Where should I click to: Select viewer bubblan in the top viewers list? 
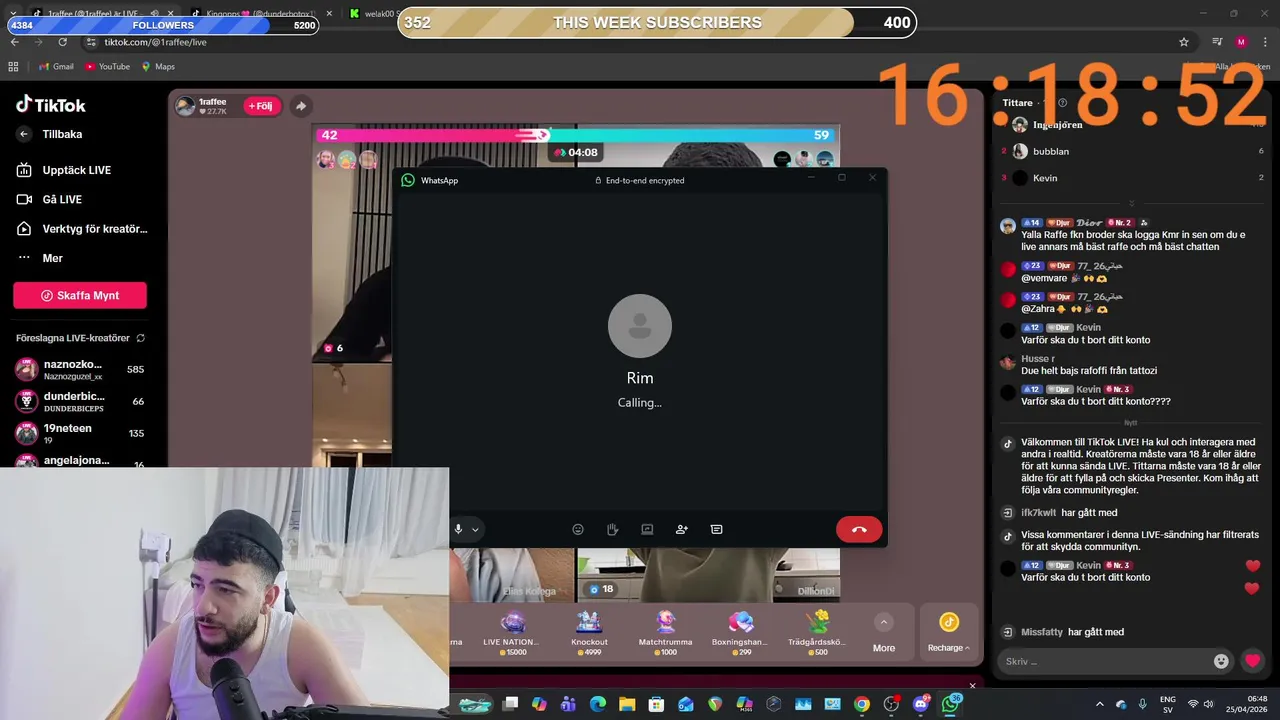1132,151
